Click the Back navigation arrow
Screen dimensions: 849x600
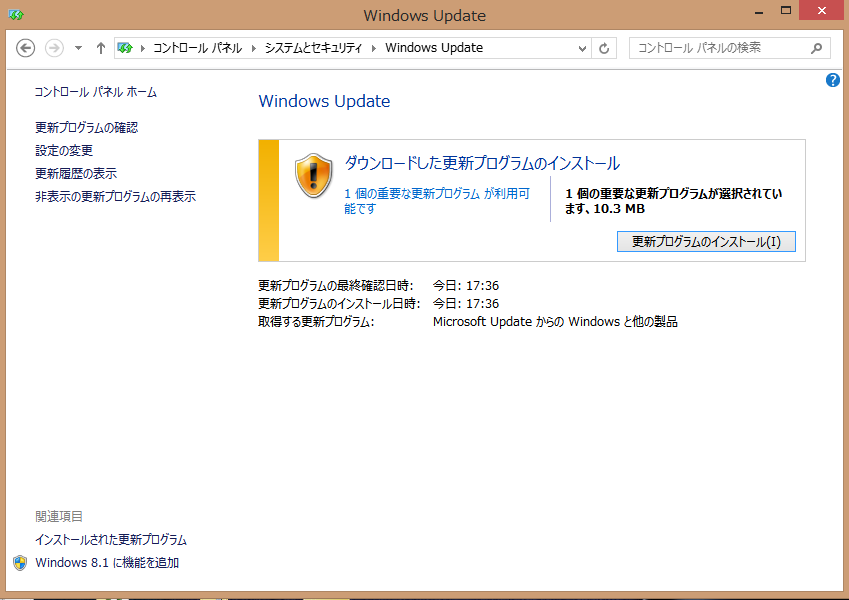[25, 48]
